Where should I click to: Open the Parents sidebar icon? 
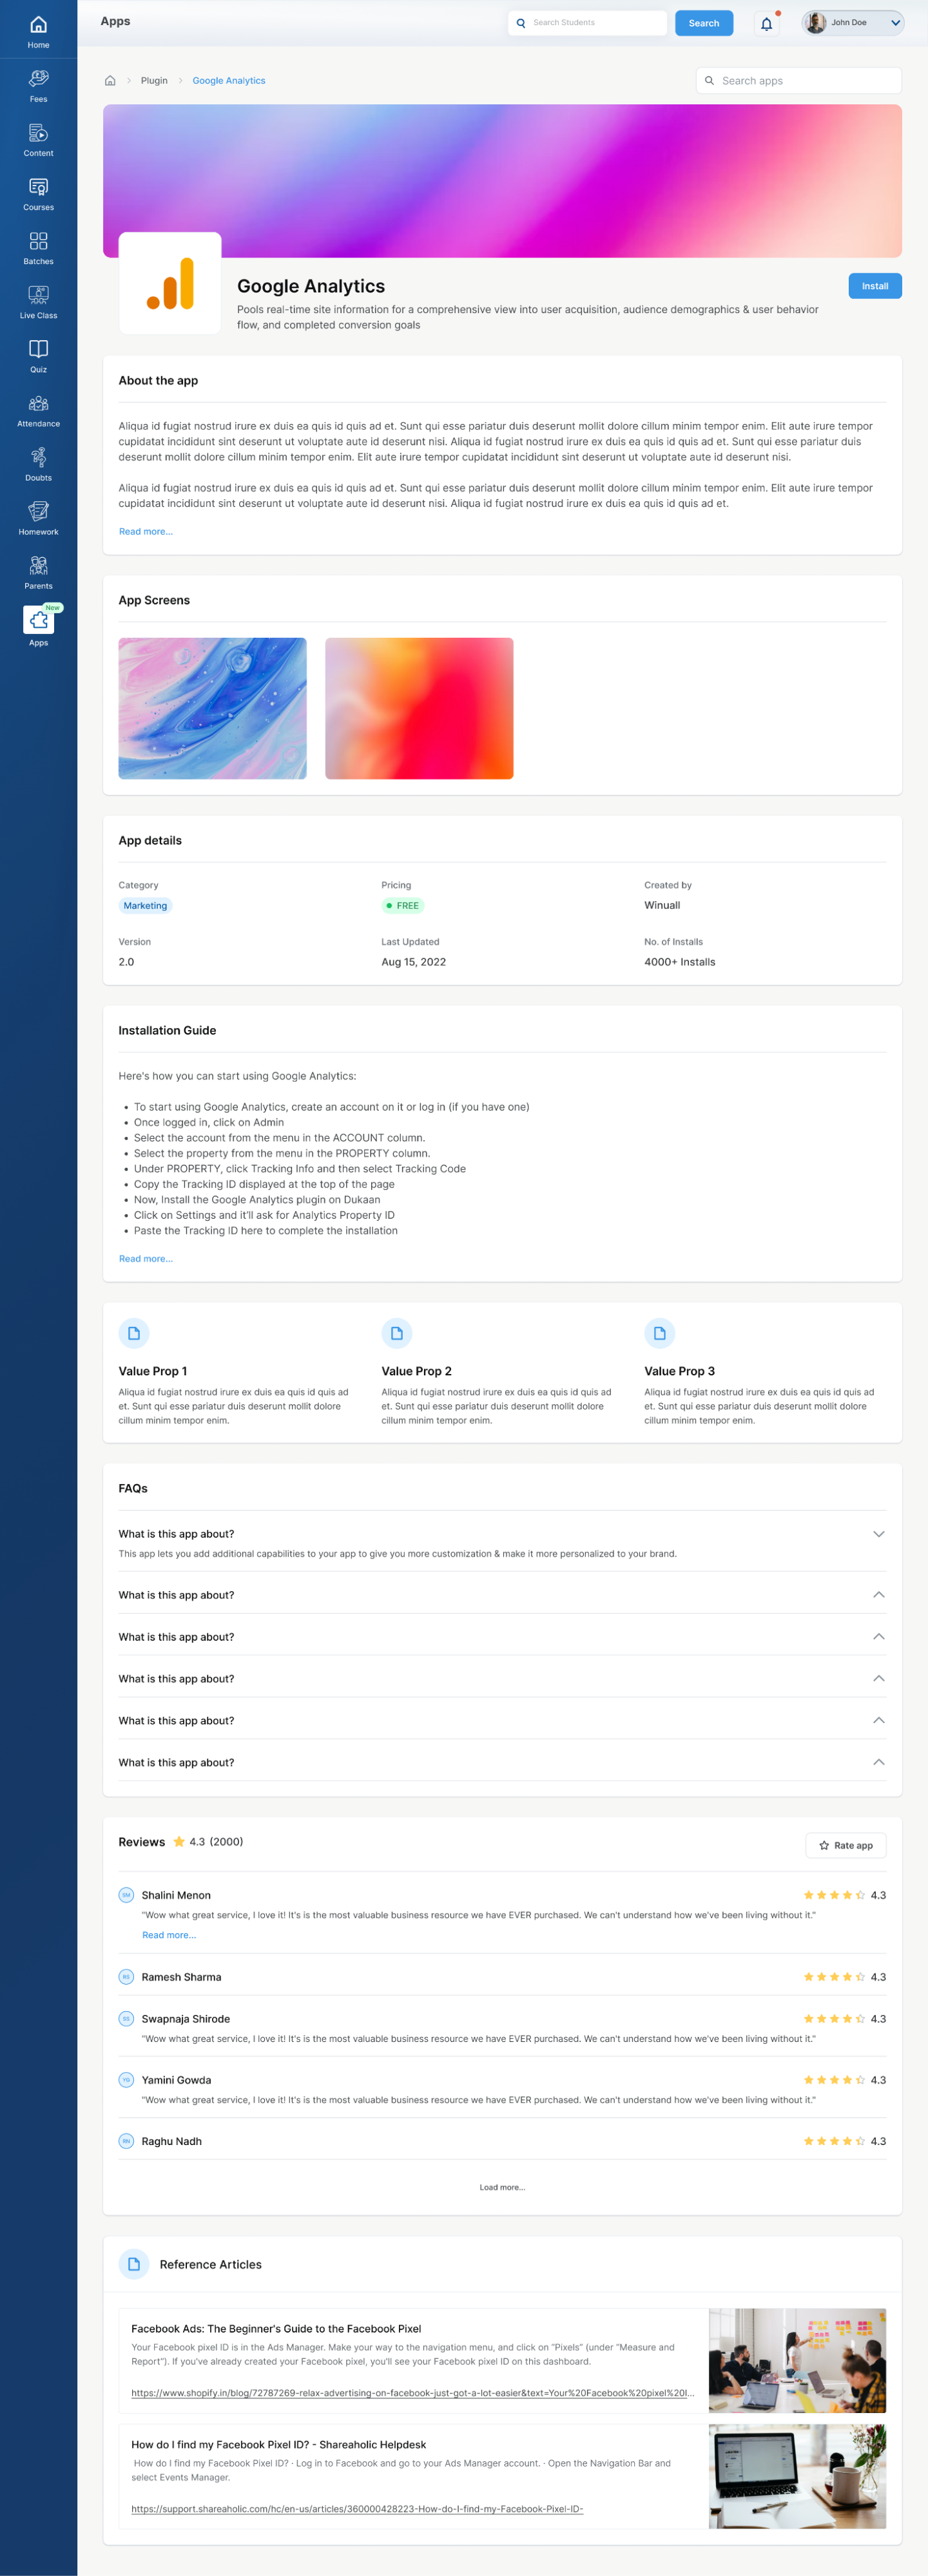pos(38,565)
